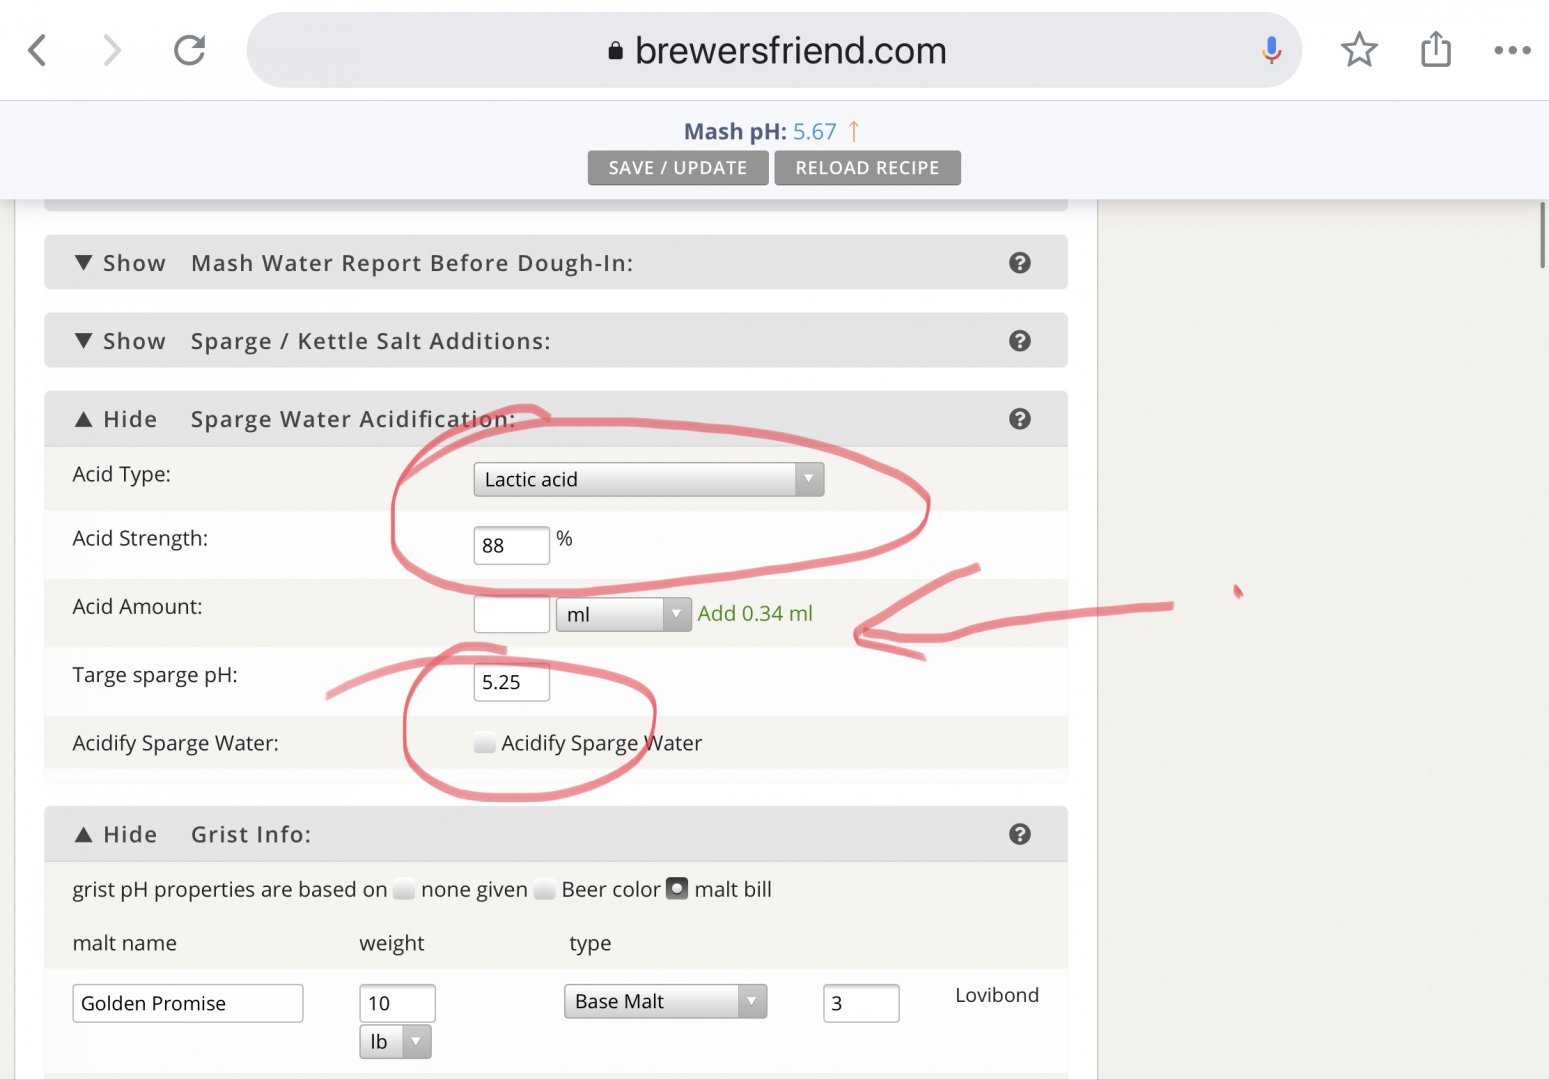Open the browser three-dot menu
This screenshot has width=1549, height=1080.
coord(1511,50)
